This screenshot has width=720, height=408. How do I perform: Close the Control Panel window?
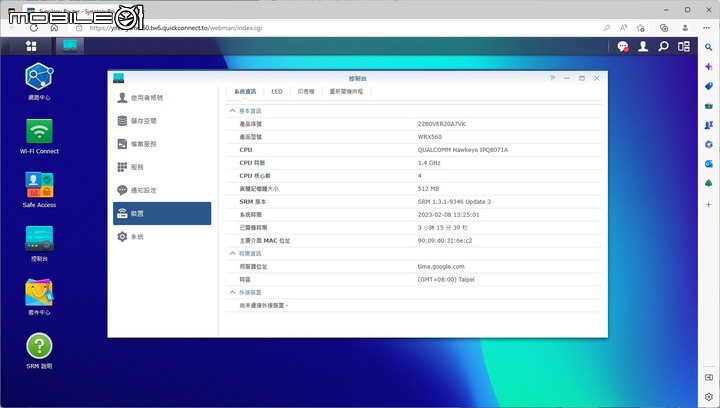point(596,78)
